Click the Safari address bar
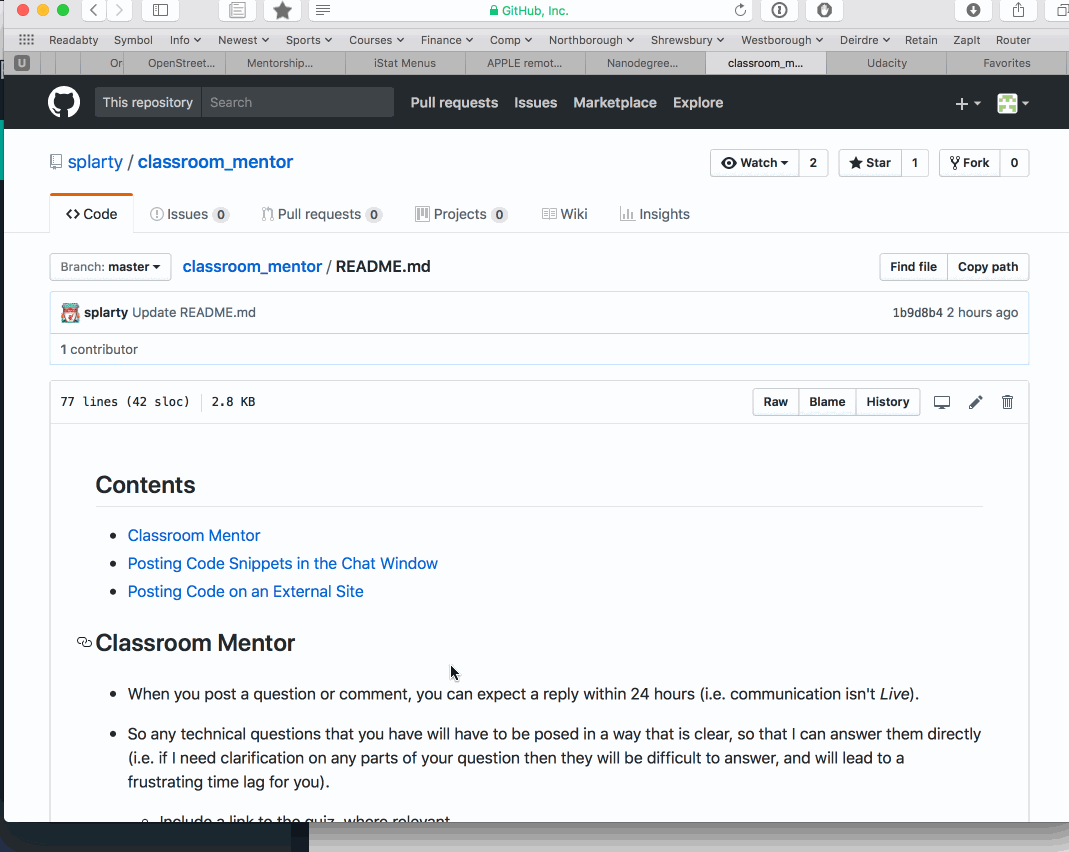The height and width of the screenshot is (852, 1069). click(529, 10)
